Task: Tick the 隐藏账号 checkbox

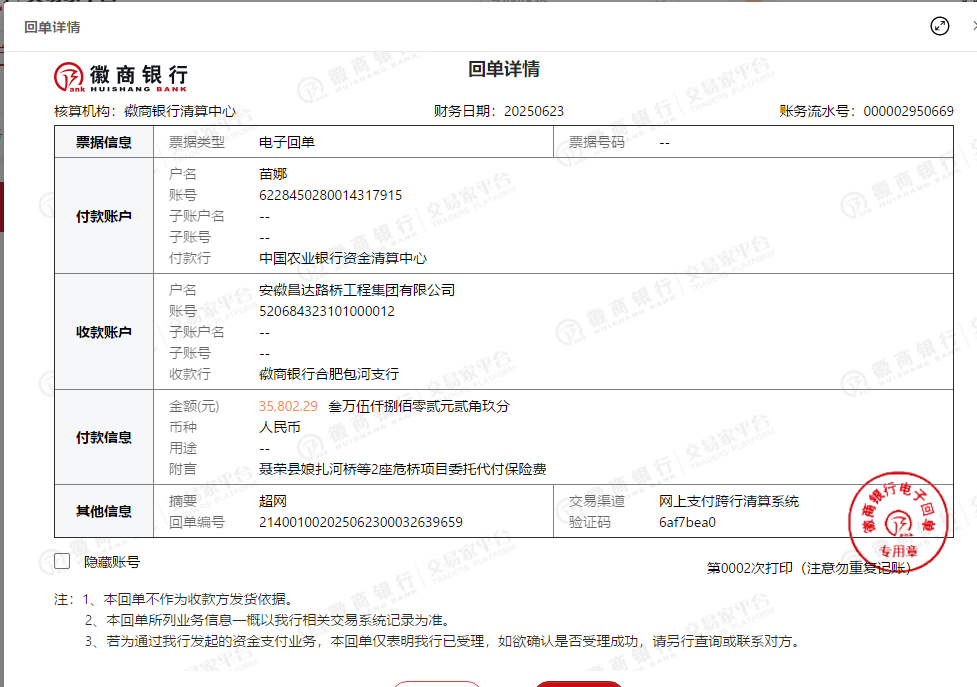Action: pyautogui.click(x=62, y=562)
